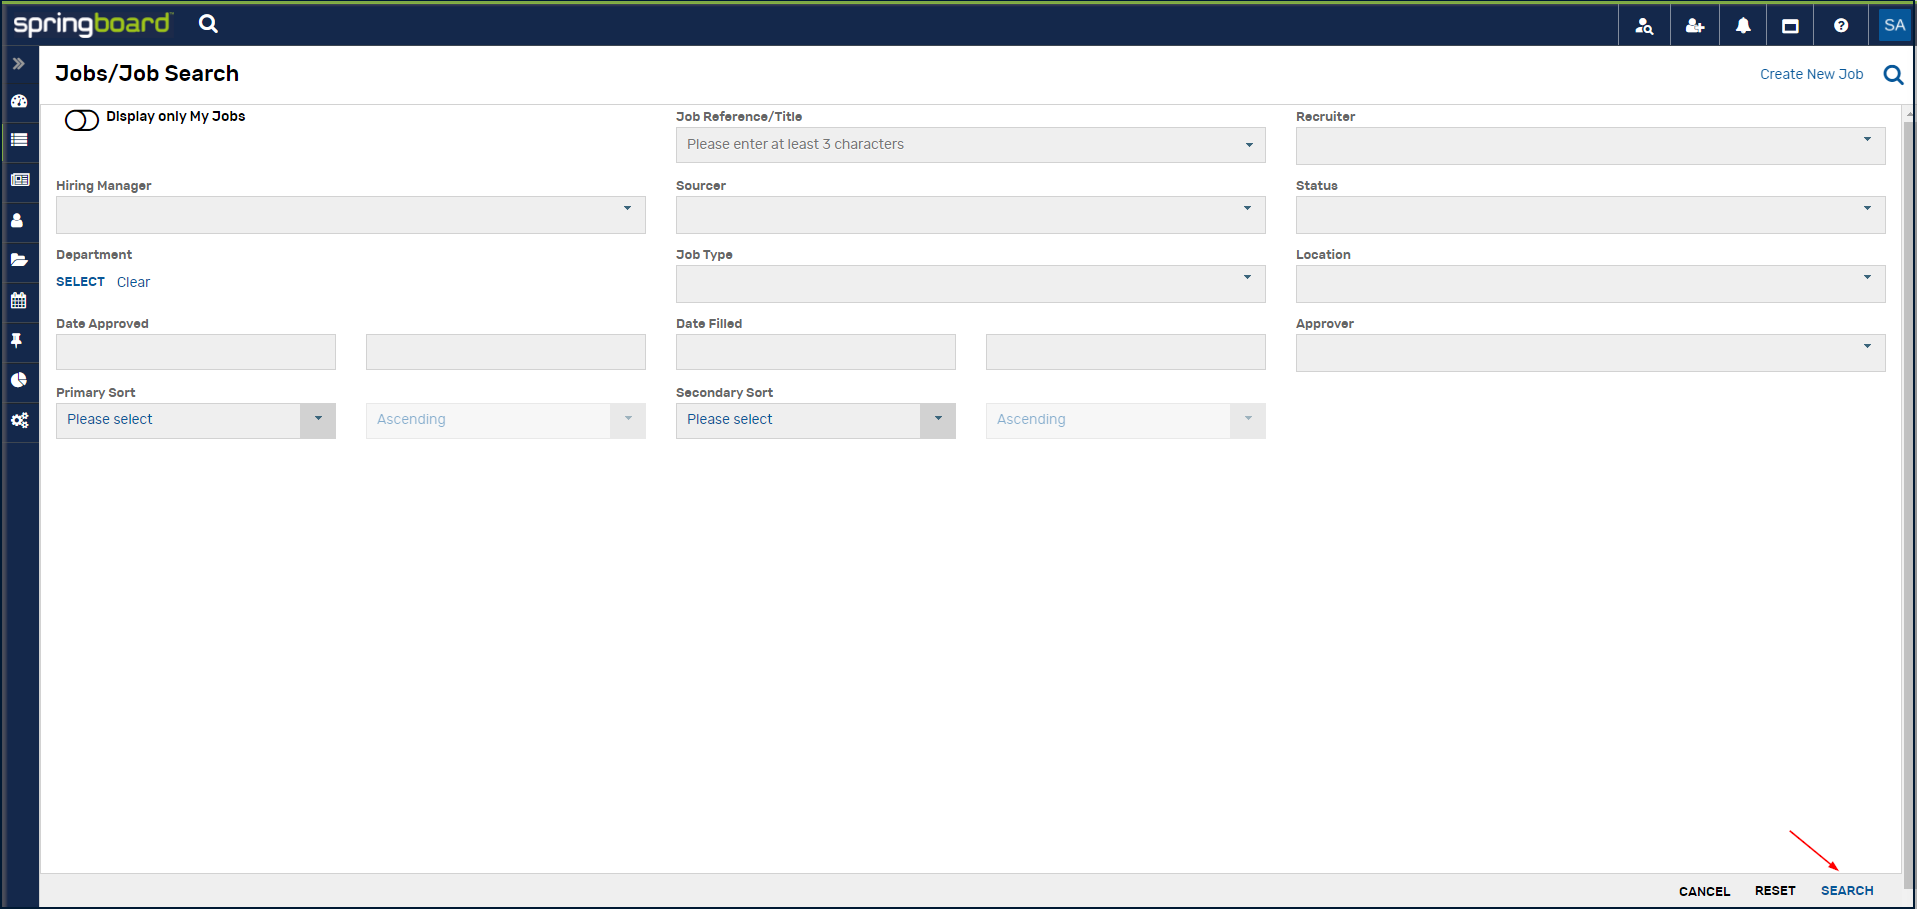Image resolution: width=1917 pixels, height=909 pixels.
Task: Open the Status dropdown
Action: click(1590, 215)
